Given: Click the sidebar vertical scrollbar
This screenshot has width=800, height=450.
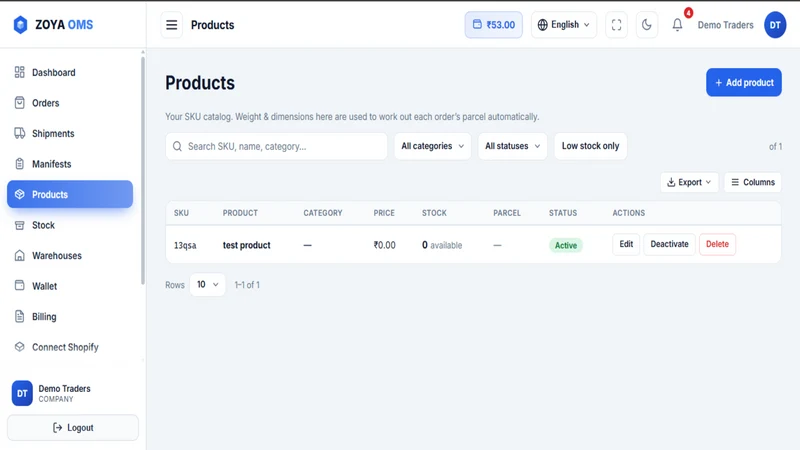Looking at the screenshot, I should 143,171.
